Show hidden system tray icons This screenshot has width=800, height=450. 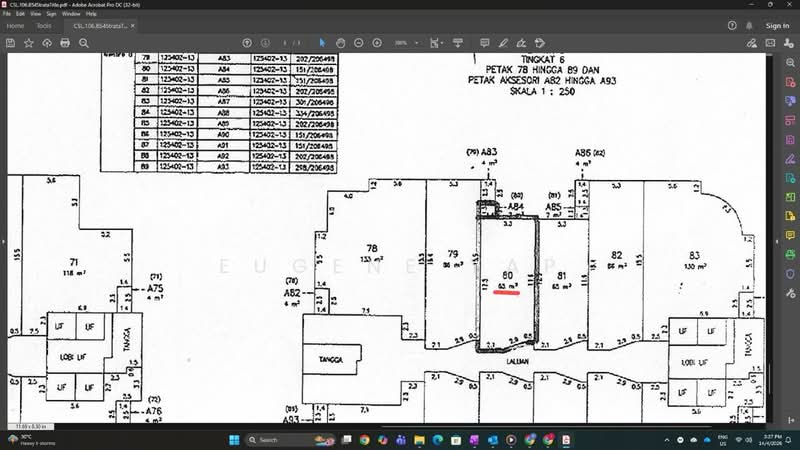click(x=667, y=440)
